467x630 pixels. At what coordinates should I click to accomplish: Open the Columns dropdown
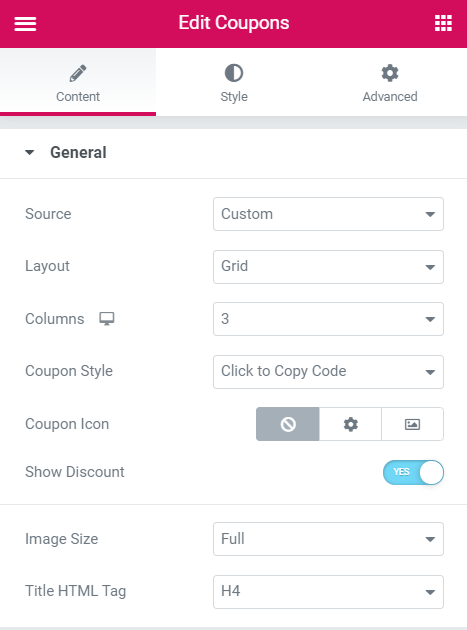pyautogui.click(x=328, y=319)
